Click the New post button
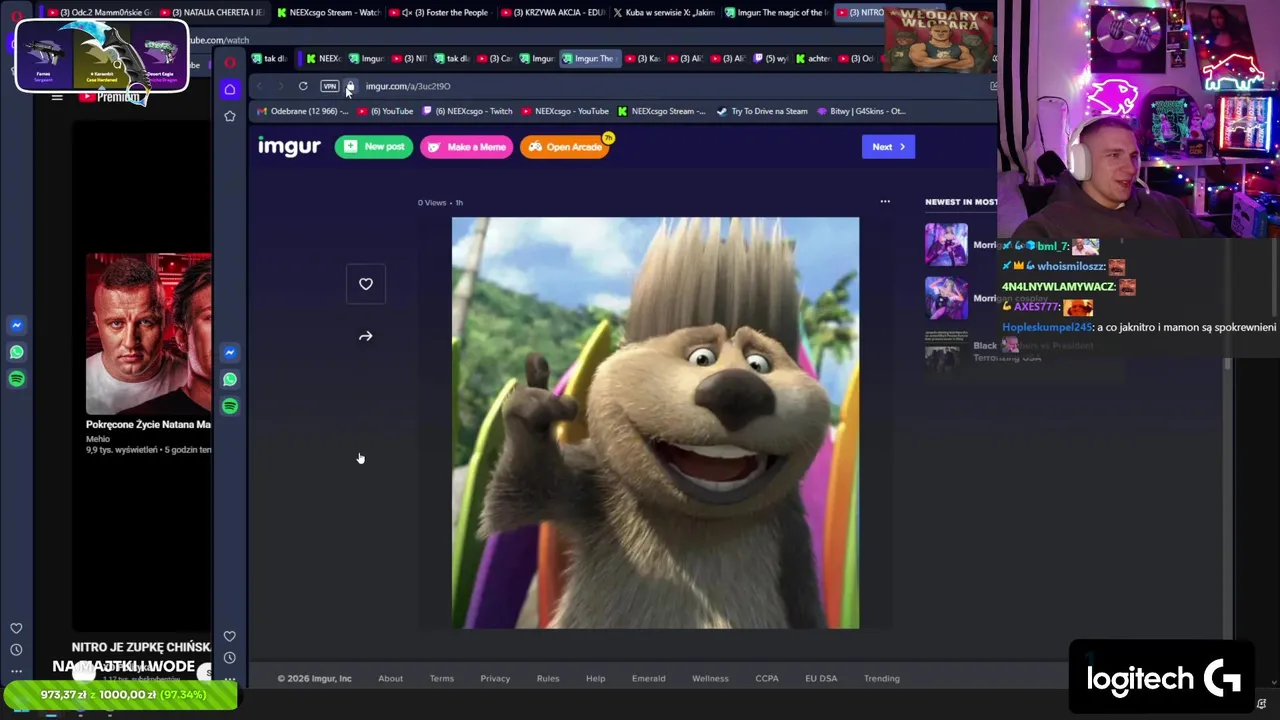The image size is (1280, 720). (374, 147)
